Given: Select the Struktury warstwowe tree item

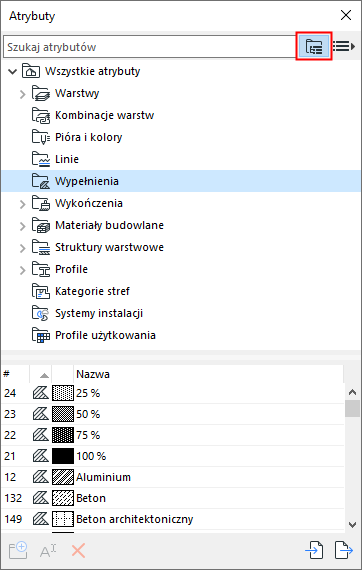Looking at the screenshot, I should tap(109, 247).
